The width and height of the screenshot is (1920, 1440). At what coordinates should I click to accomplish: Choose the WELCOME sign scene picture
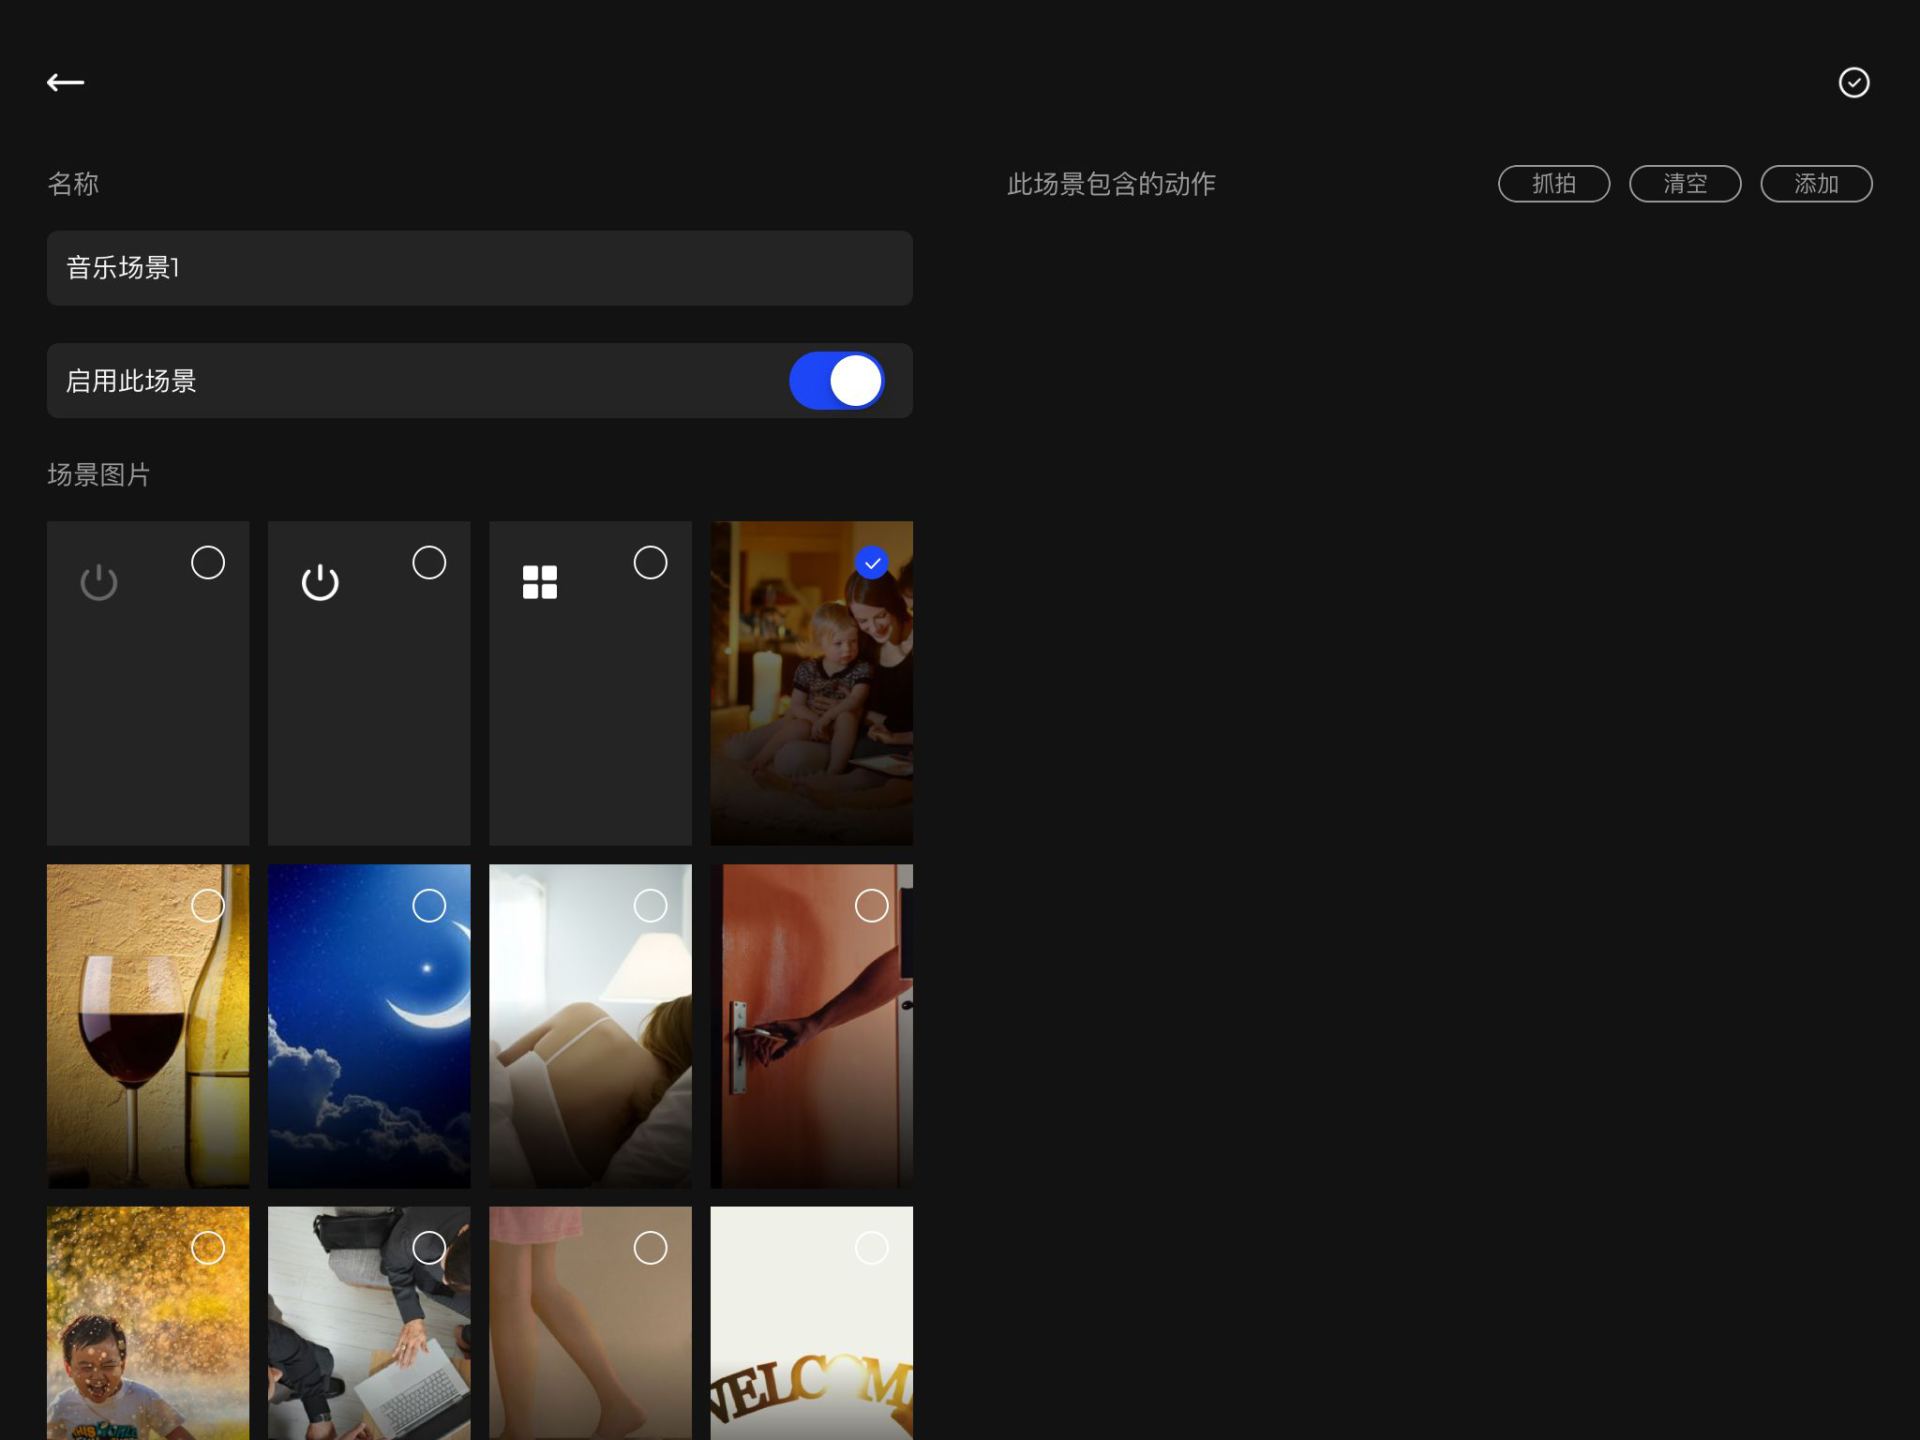(x=812, y=1323)
